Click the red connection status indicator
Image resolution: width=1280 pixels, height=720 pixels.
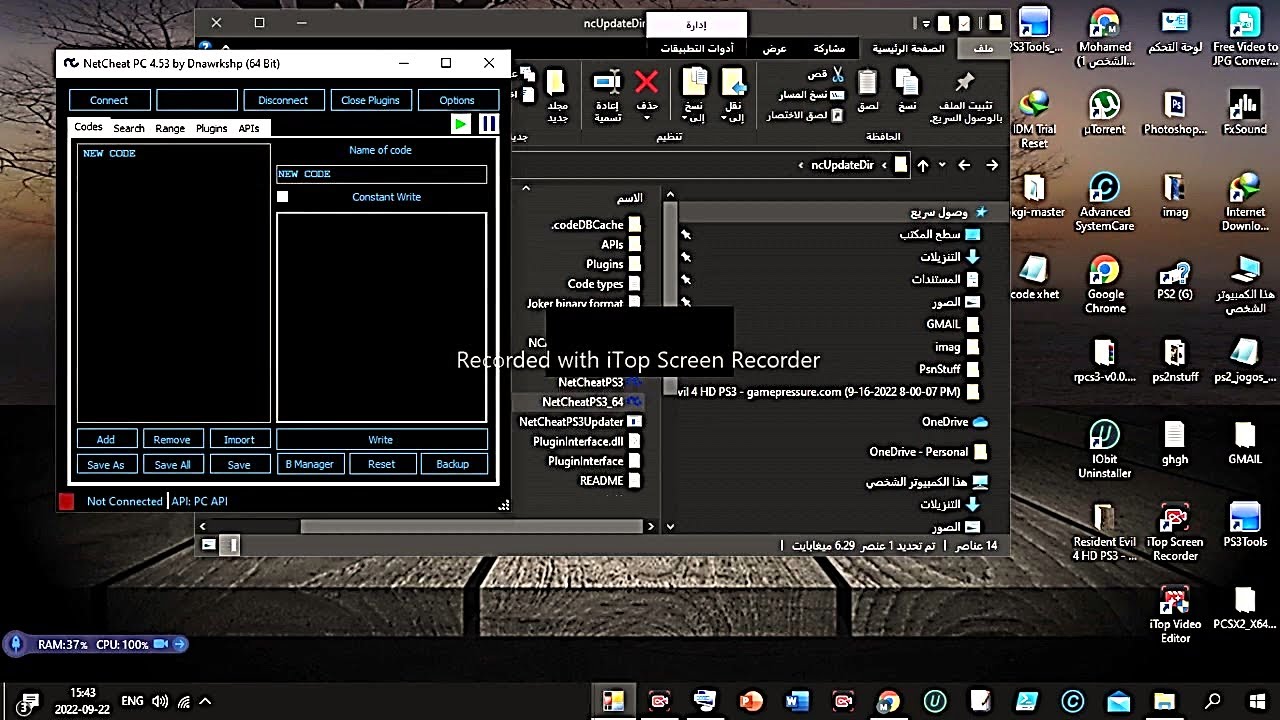(x=67, y=501)
